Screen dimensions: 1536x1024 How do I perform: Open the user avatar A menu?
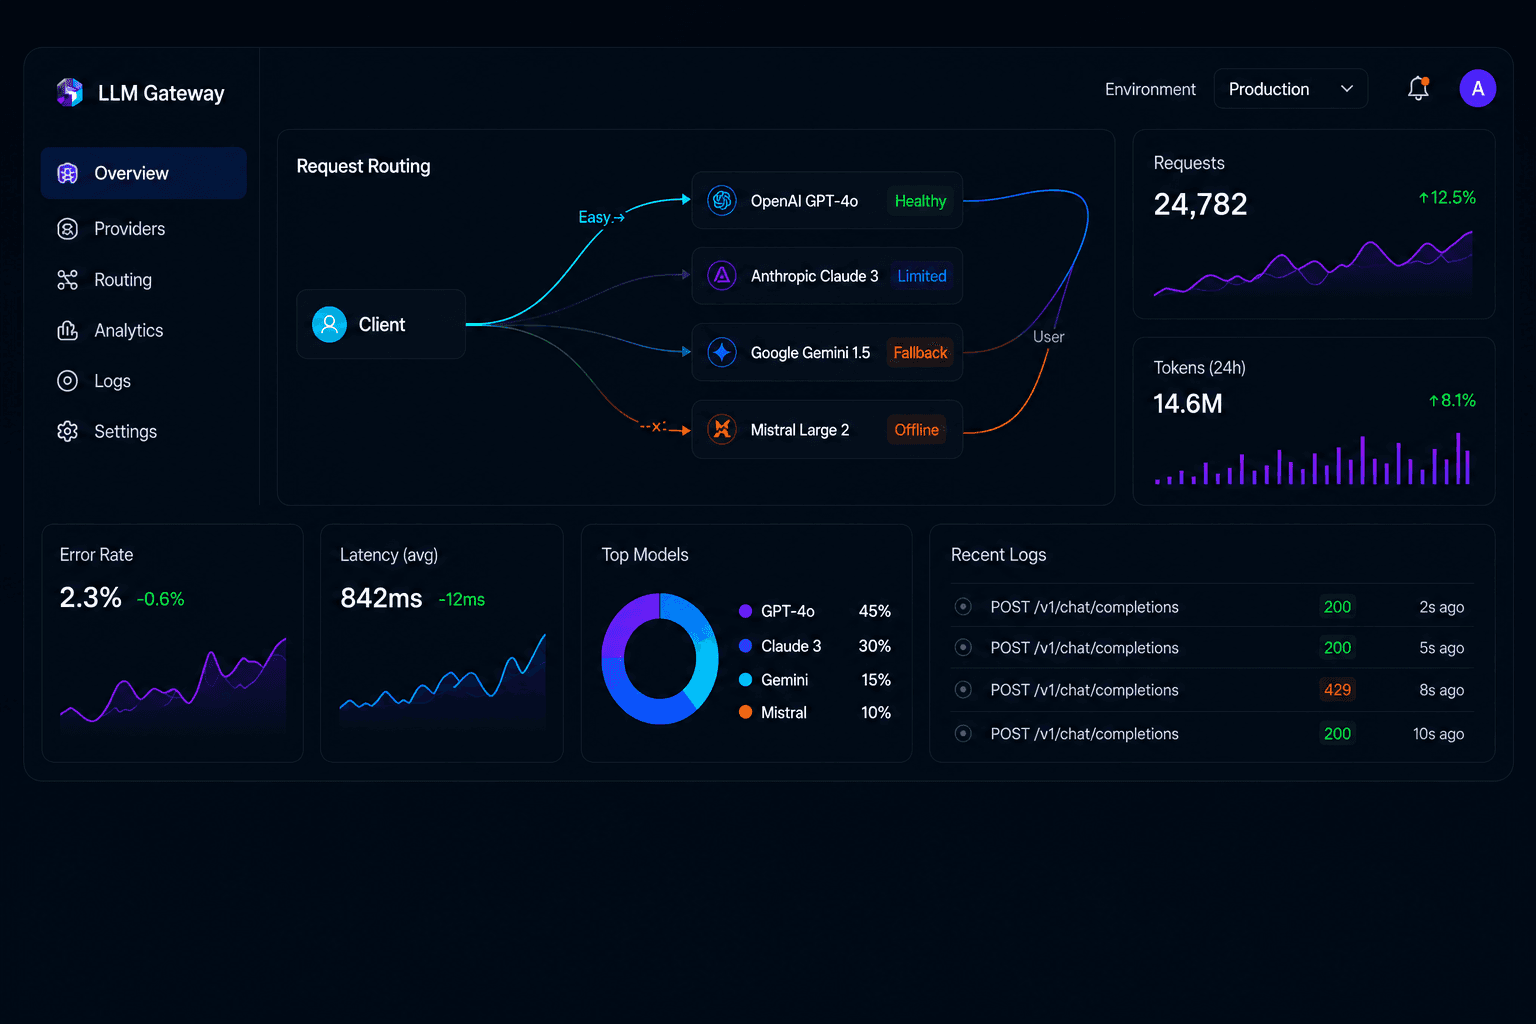pos(1477,89)
